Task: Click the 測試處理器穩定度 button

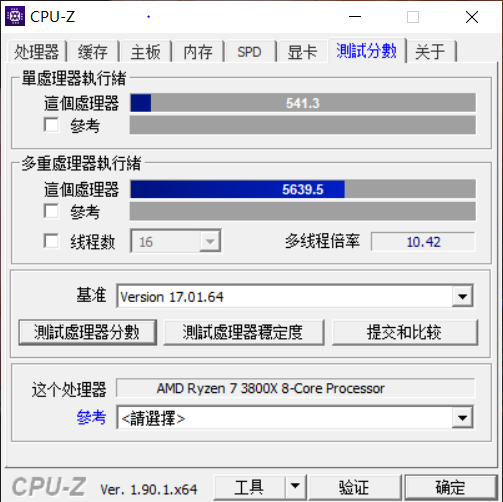Action: point(244,332)
